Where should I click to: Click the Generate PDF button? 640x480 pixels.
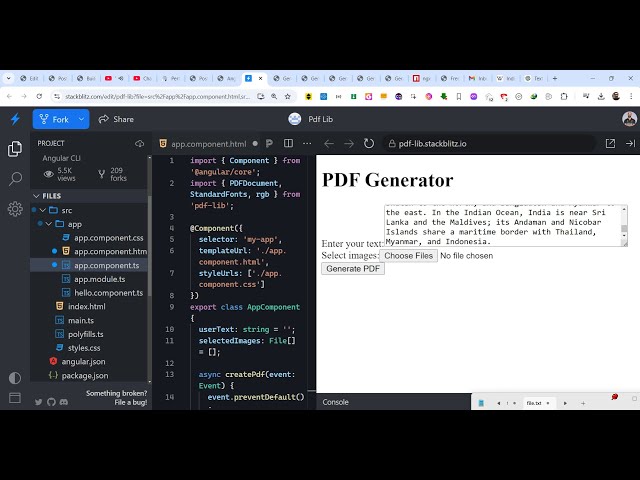pyautogui.click(x=353, y=269)
